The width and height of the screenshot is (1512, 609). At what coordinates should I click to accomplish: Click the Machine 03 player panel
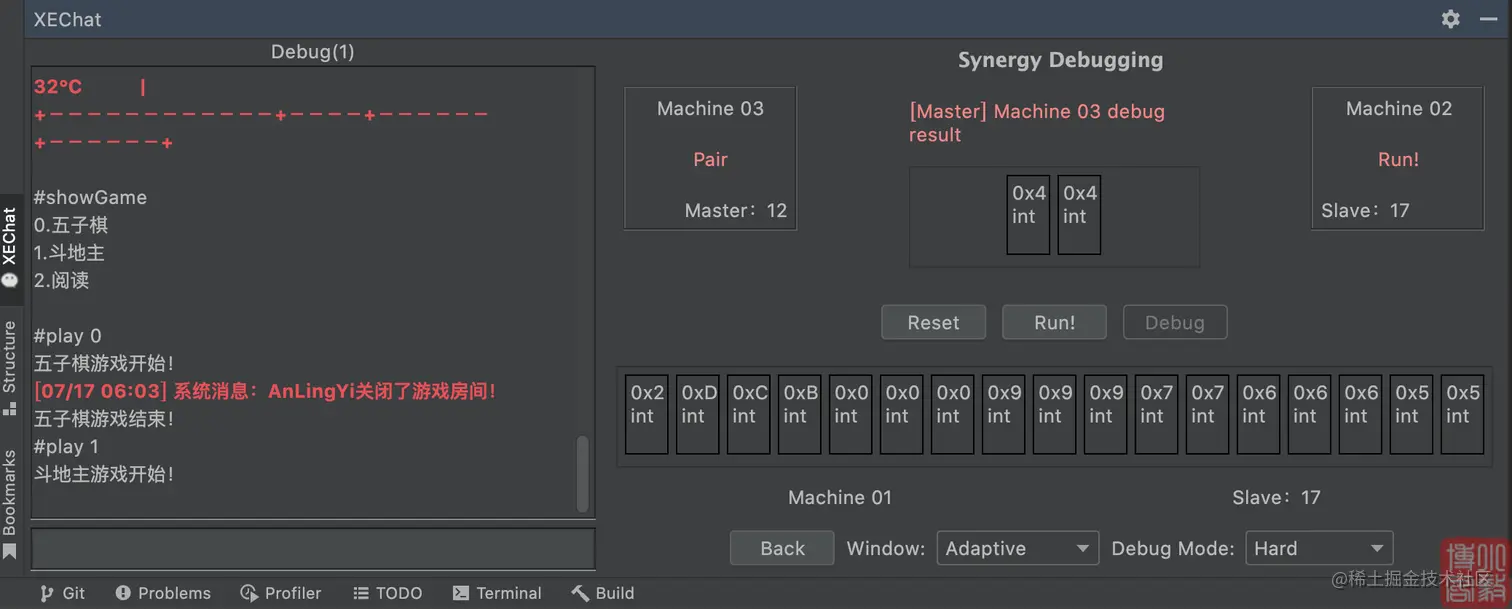point(710,158)
